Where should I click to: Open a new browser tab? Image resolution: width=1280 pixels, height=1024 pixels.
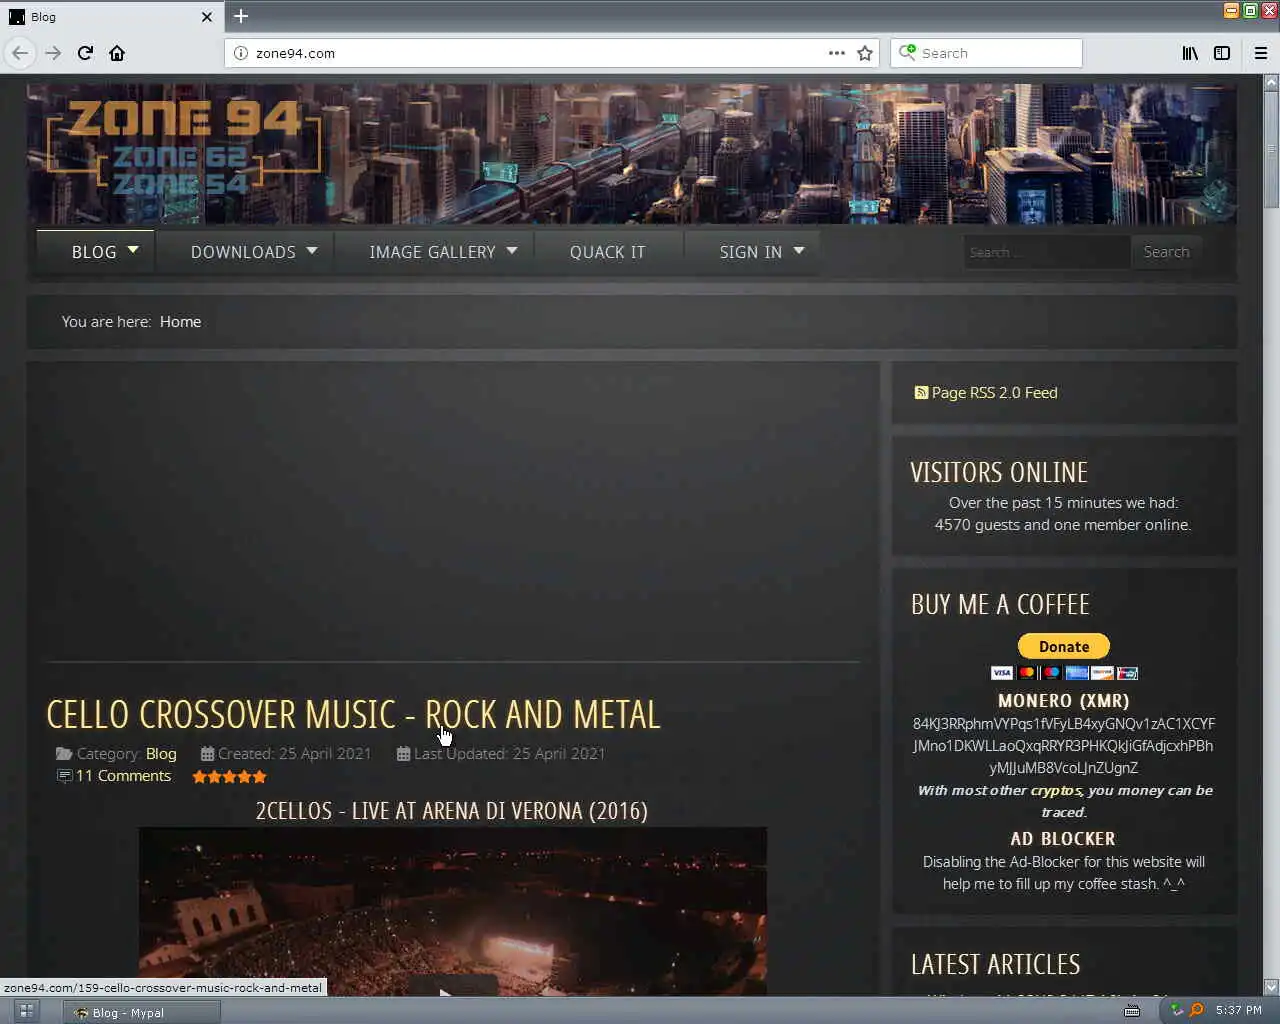tap(241, 16)
